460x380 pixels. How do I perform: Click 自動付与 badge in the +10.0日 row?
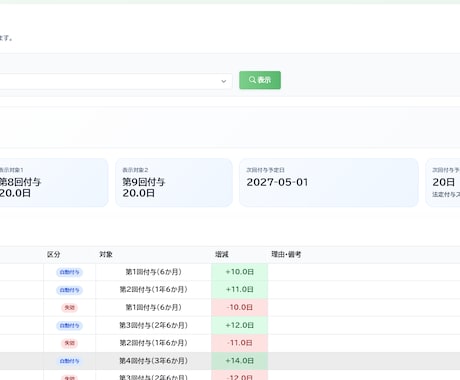[x=69, y=272]
